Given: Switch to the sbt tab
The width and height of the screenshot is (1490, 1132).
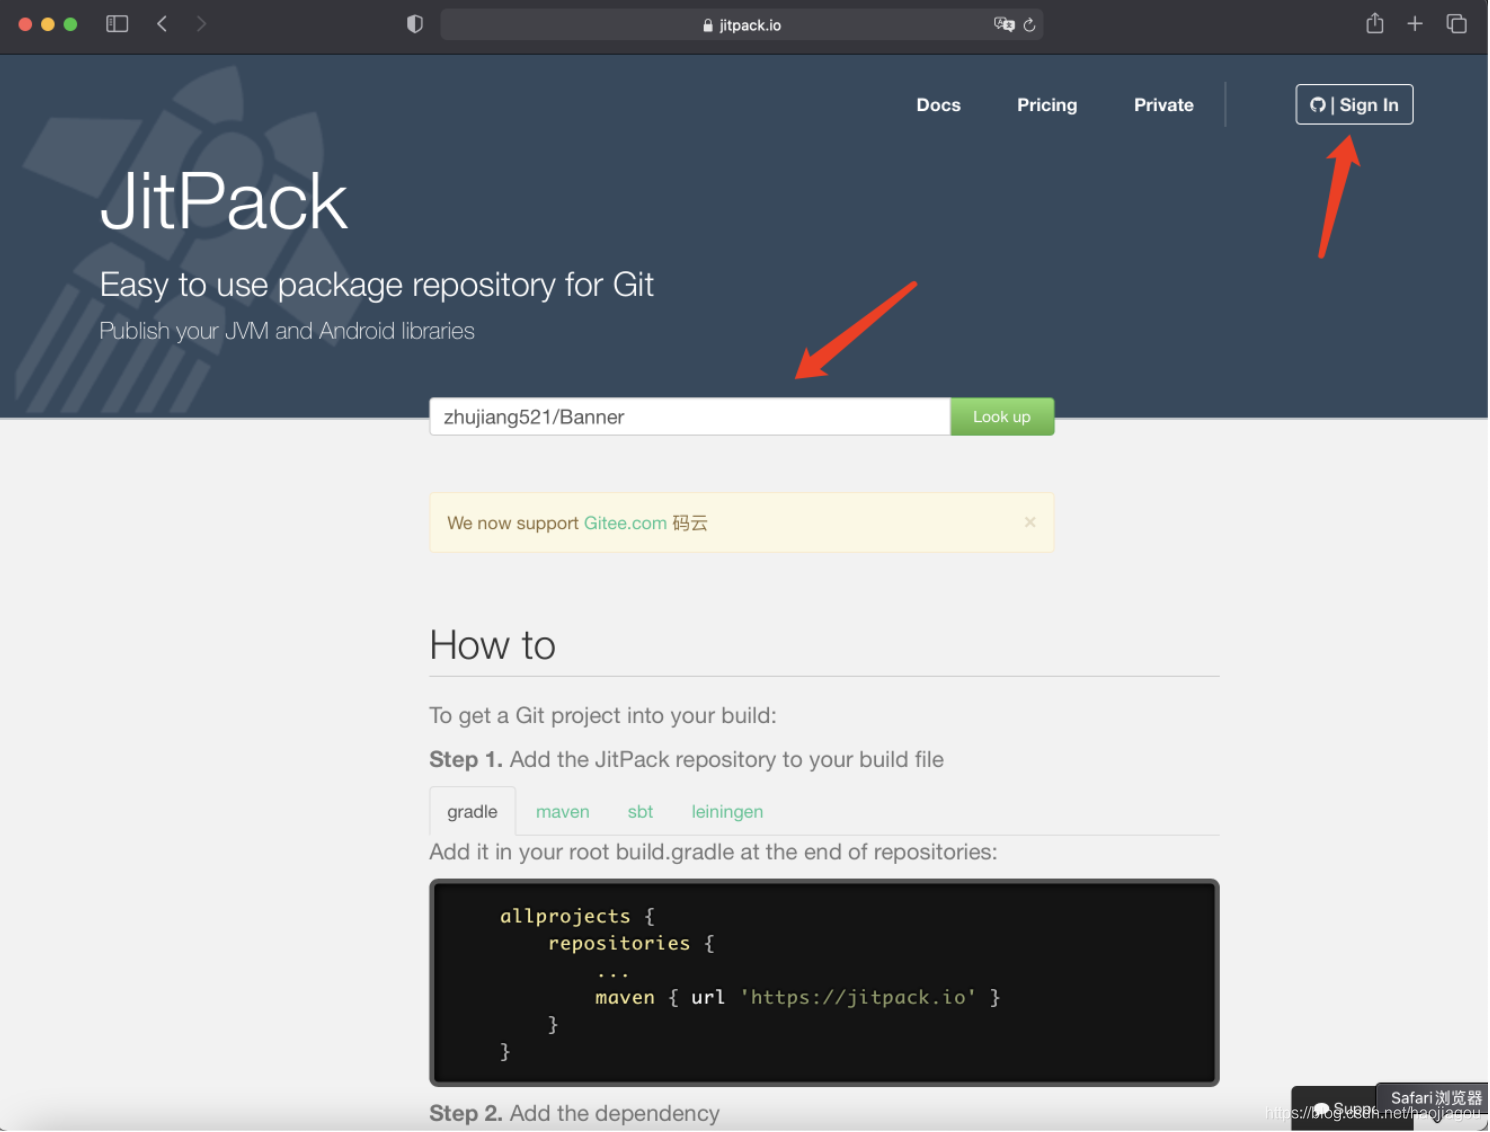Looking at the screenshot, I should (x=640, y=812).
